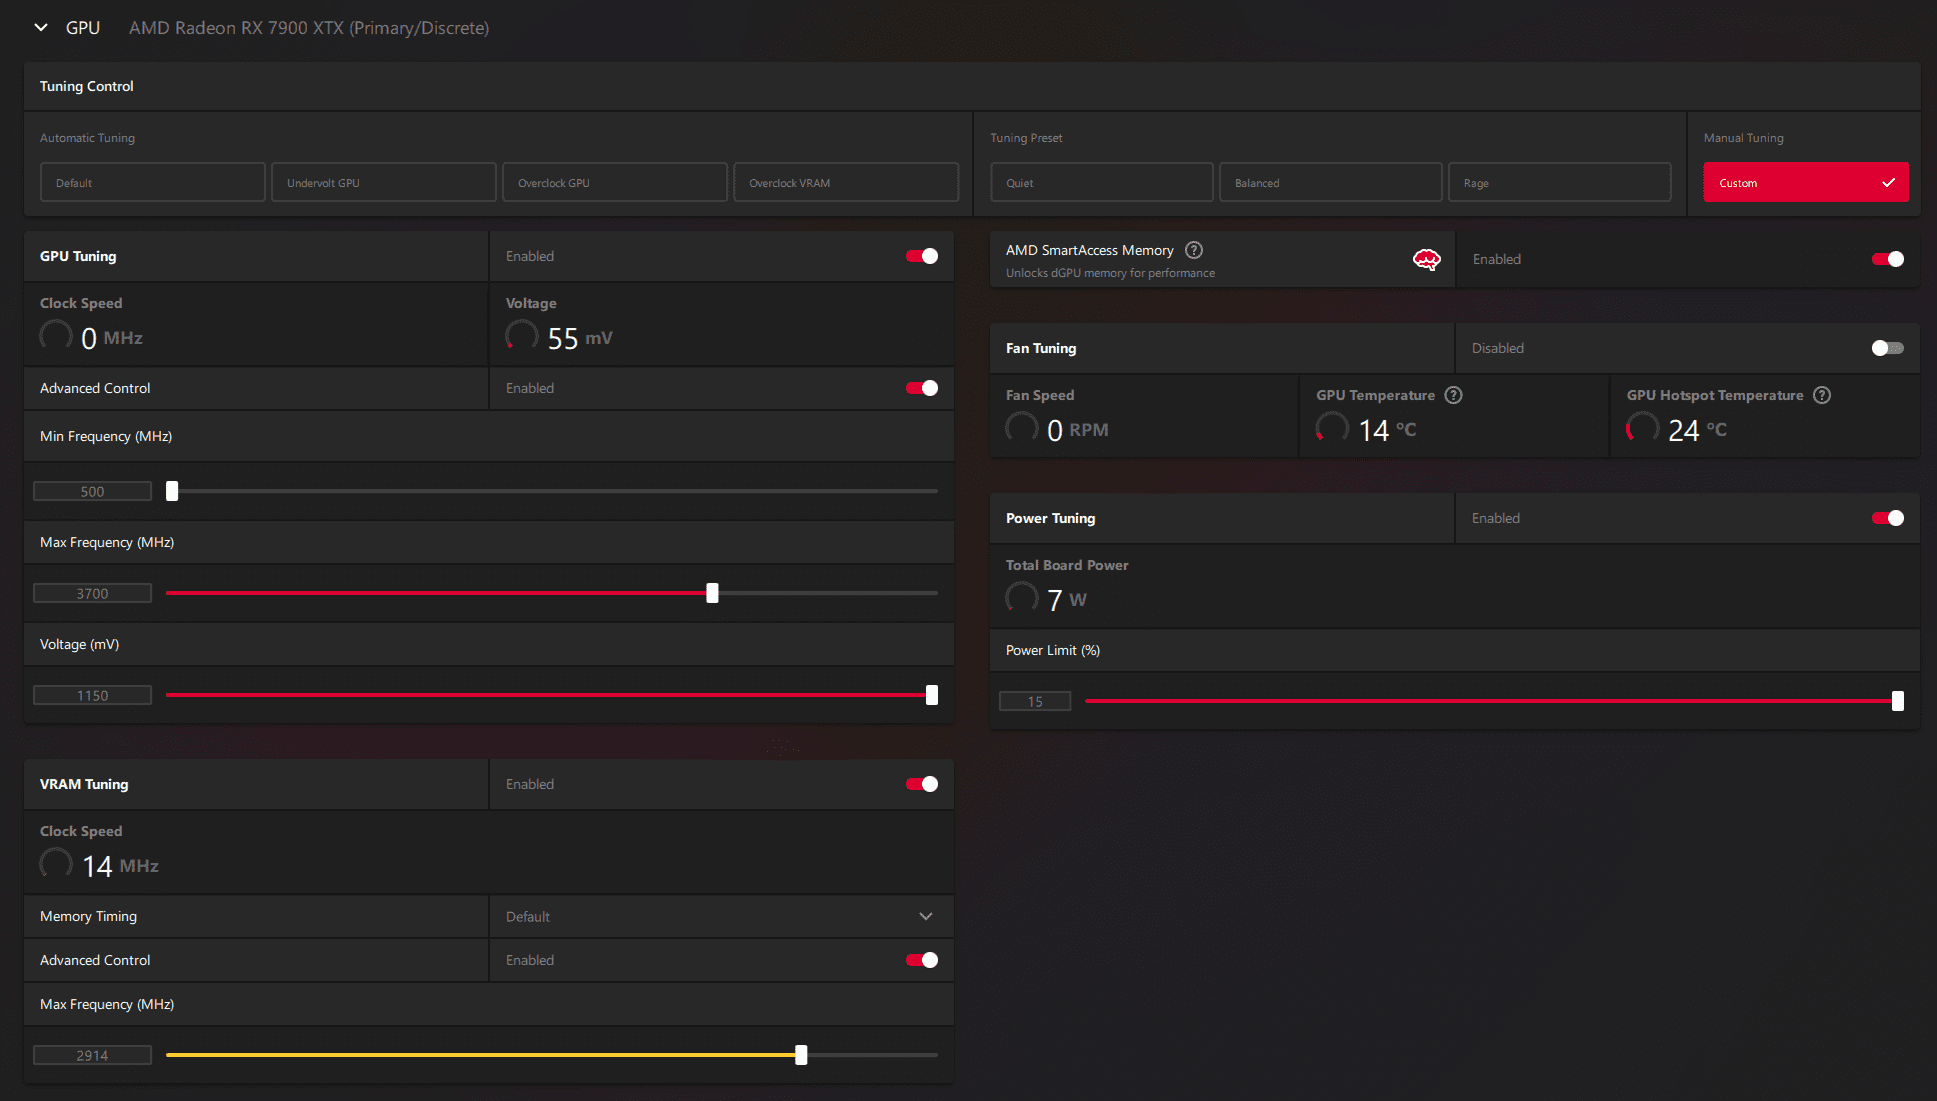Click the Power Tuning section title
Image resolution: width=1937 pixels, height=1101 pixels.
1051,518
